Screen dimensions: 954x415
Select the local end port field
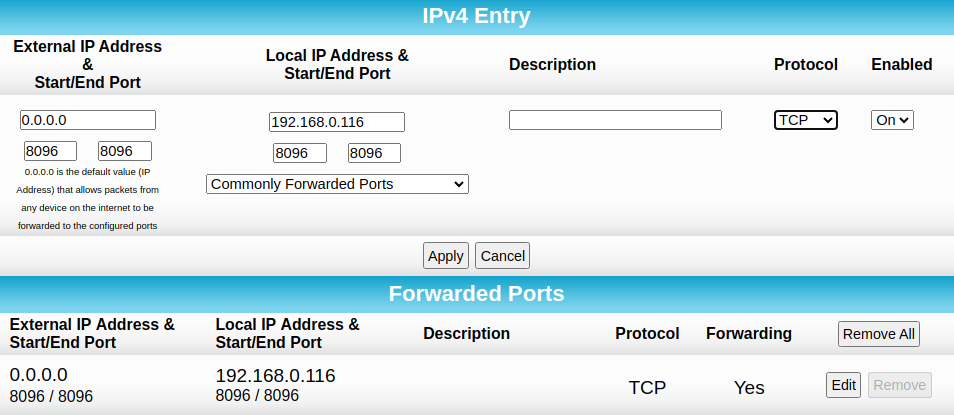coord(374,153)
